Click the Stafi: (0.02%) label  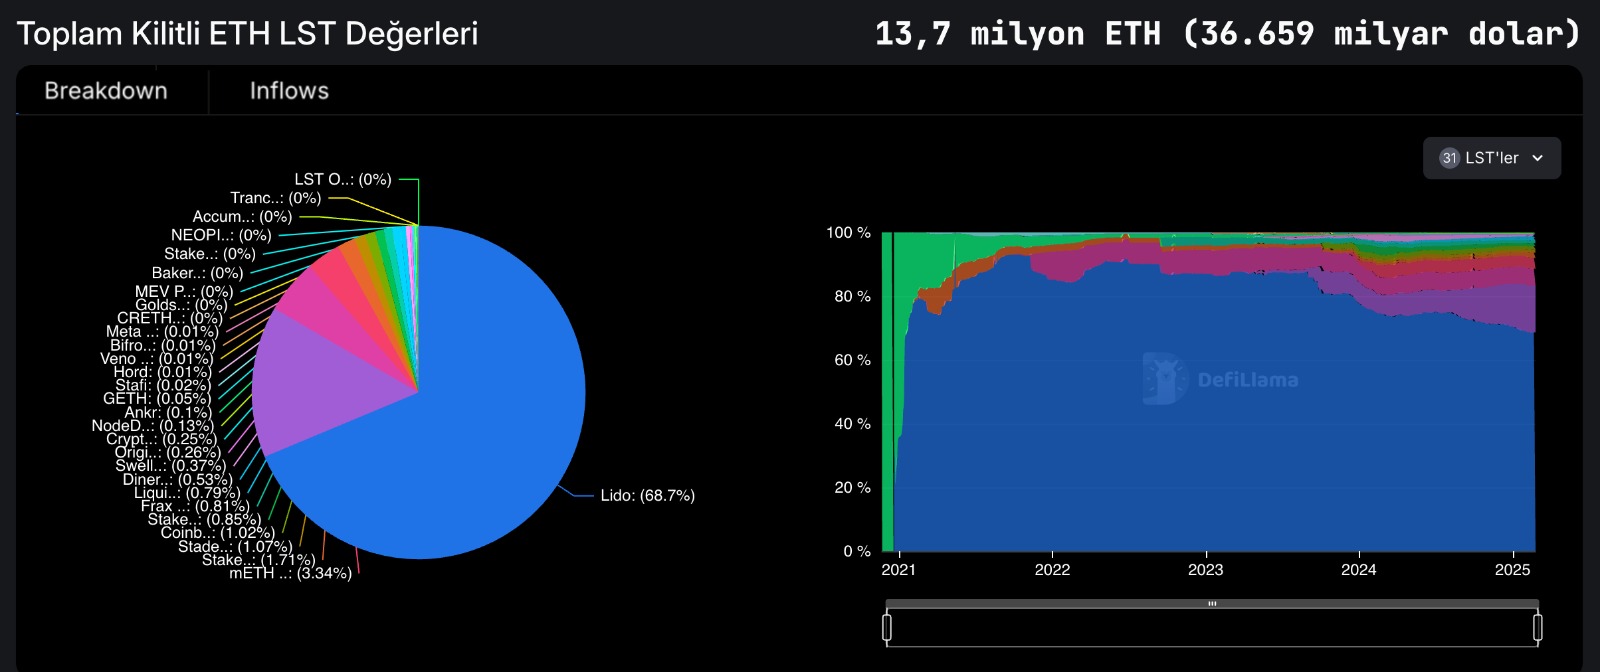pos(162,385)
